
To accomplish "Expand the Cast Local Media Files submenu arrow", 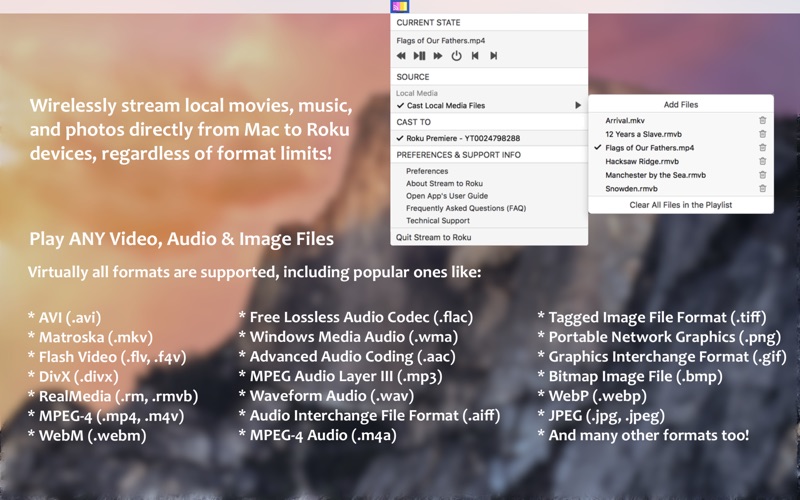I will 578,106.
